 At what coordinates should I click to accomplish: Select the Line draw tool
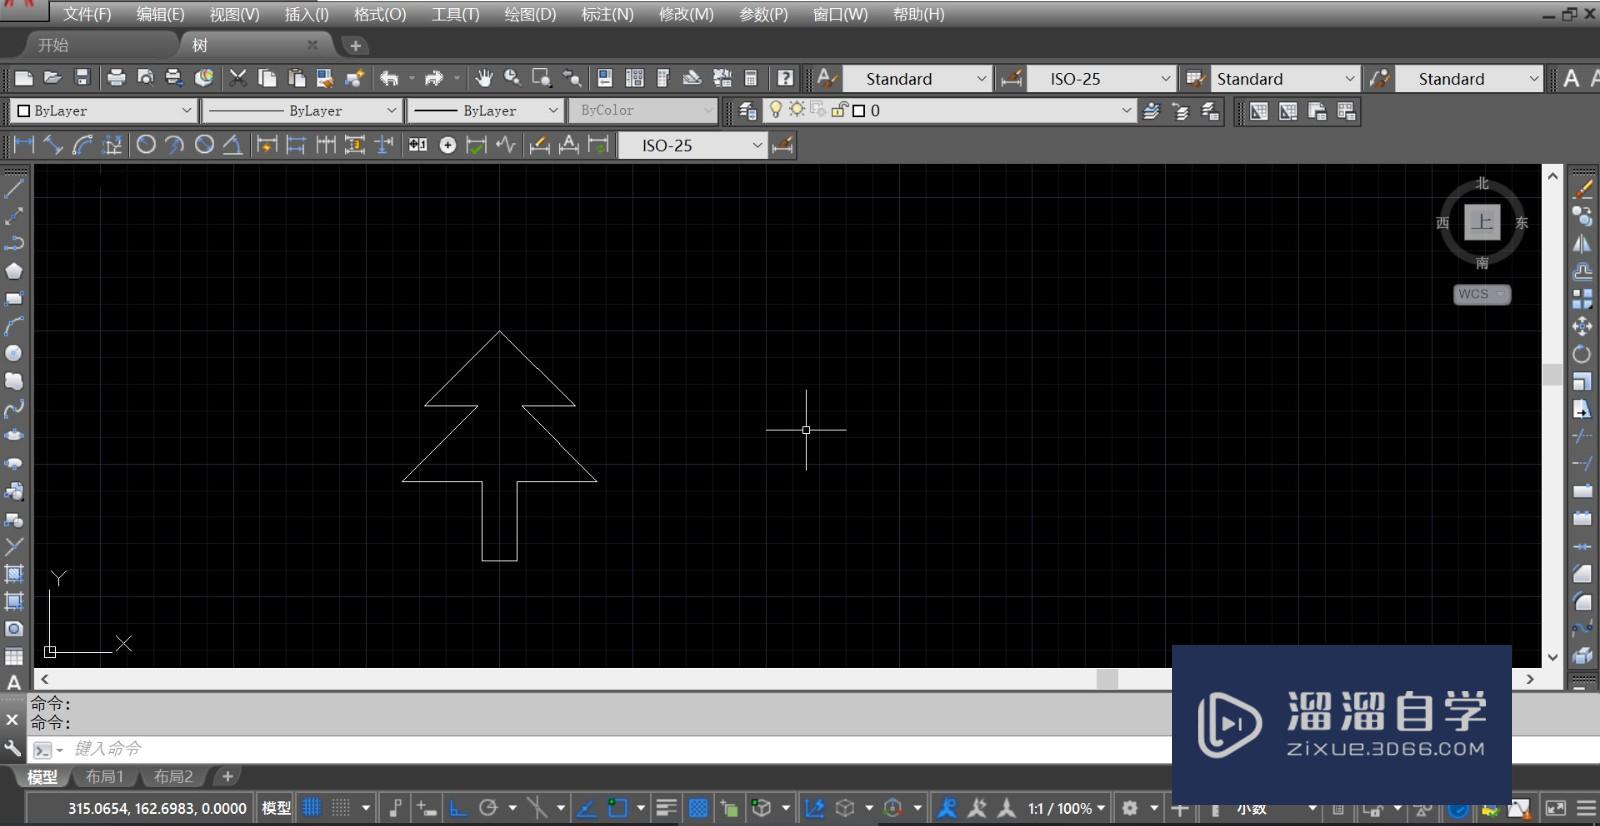[14, 187]
